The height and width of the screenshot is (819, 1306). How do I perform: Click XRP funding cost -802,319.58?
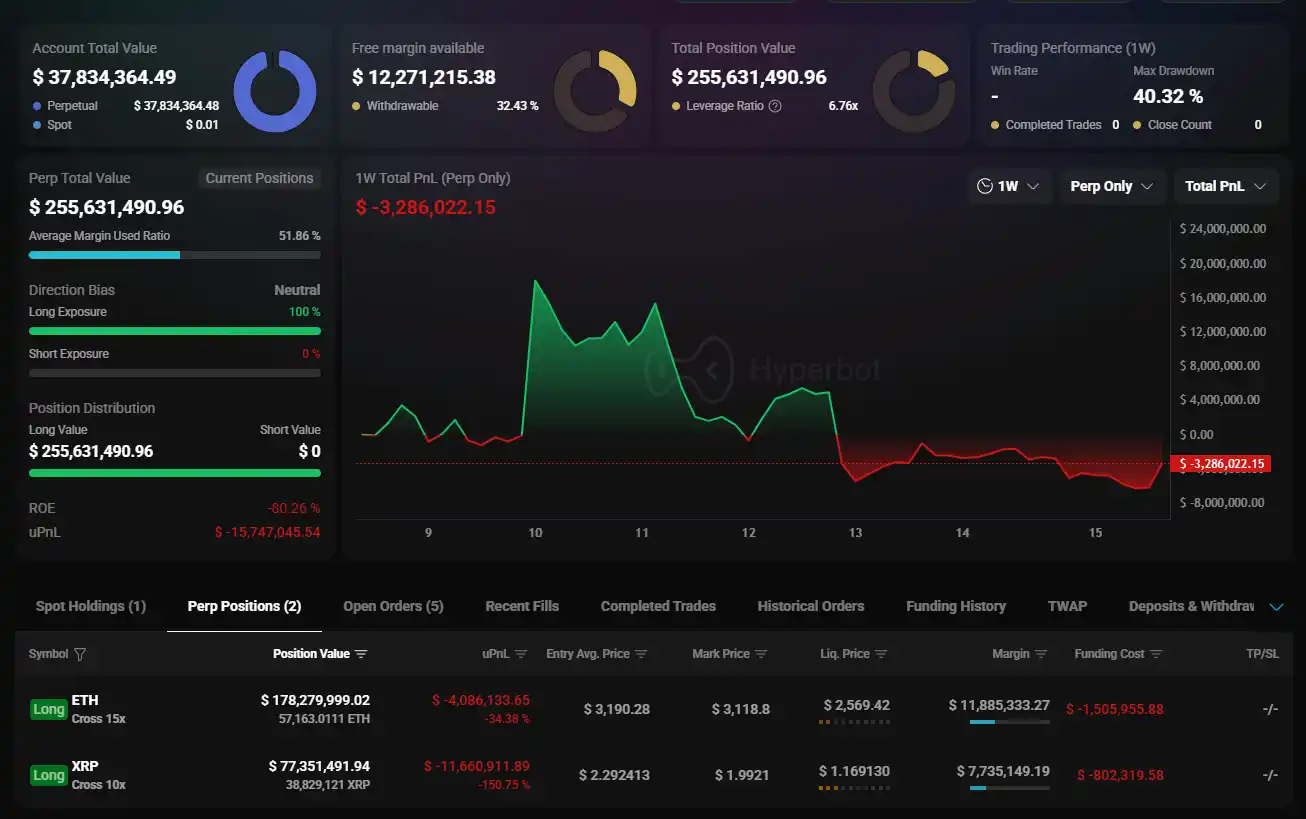pos(1121,775)
